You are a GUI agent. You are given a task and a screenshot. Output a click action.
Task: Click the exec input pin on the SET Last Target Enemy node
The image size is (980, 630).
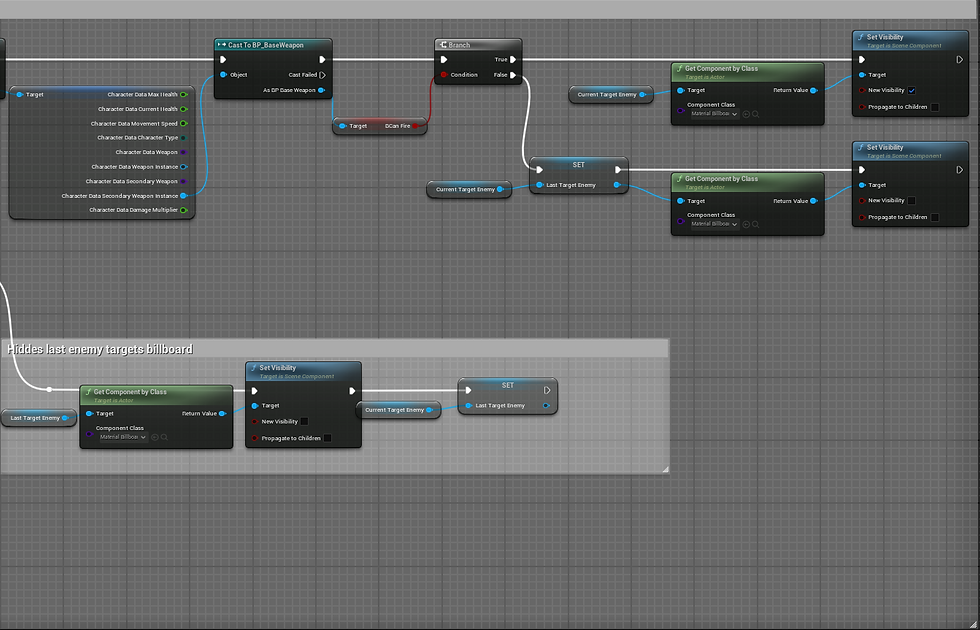539,170
